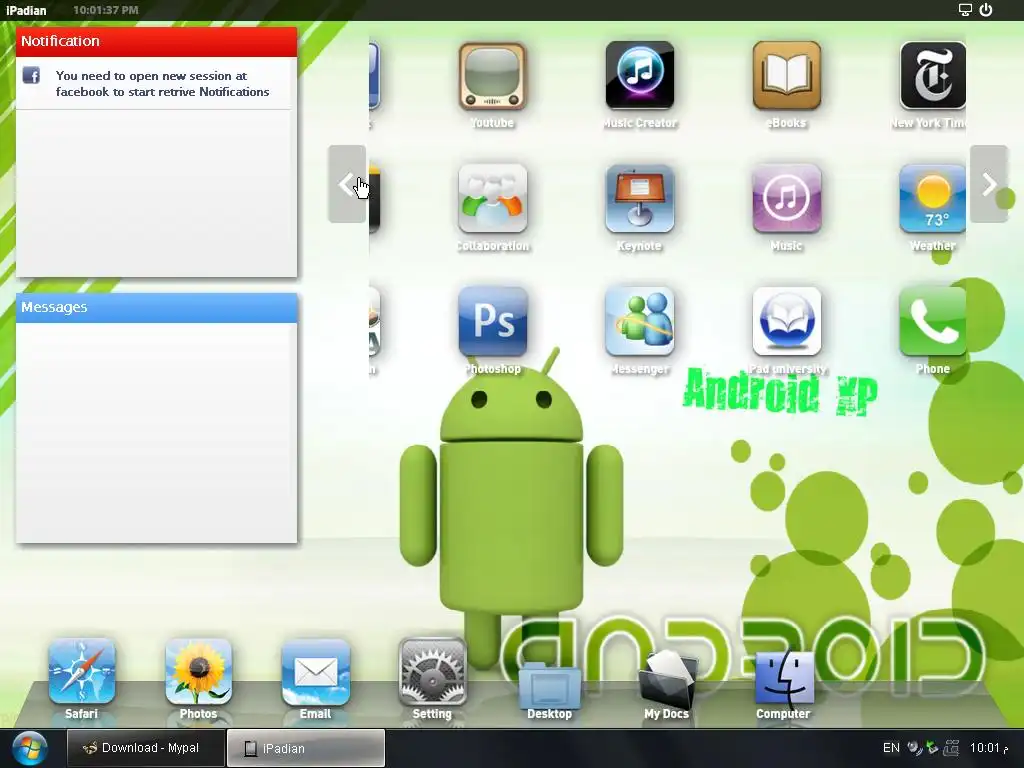Open Computer icon in dock
The image size is (1024, 768).
point(783,679)
